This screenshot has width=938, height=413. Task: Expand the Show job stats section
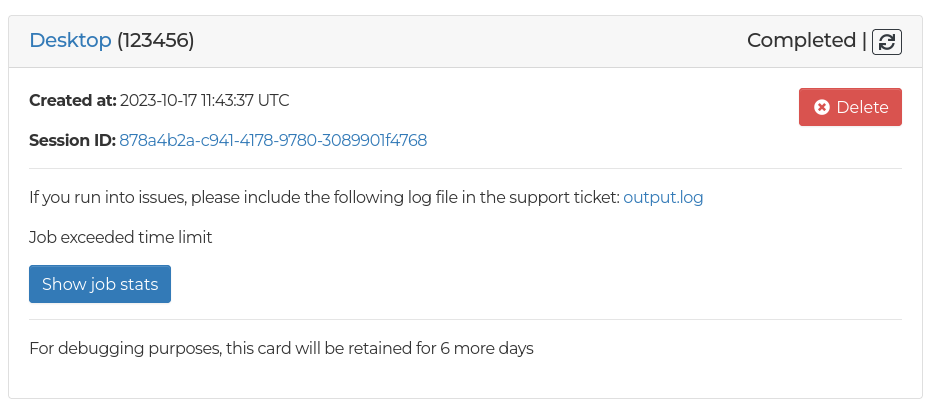pyautogui.click(x=100, y=284)
